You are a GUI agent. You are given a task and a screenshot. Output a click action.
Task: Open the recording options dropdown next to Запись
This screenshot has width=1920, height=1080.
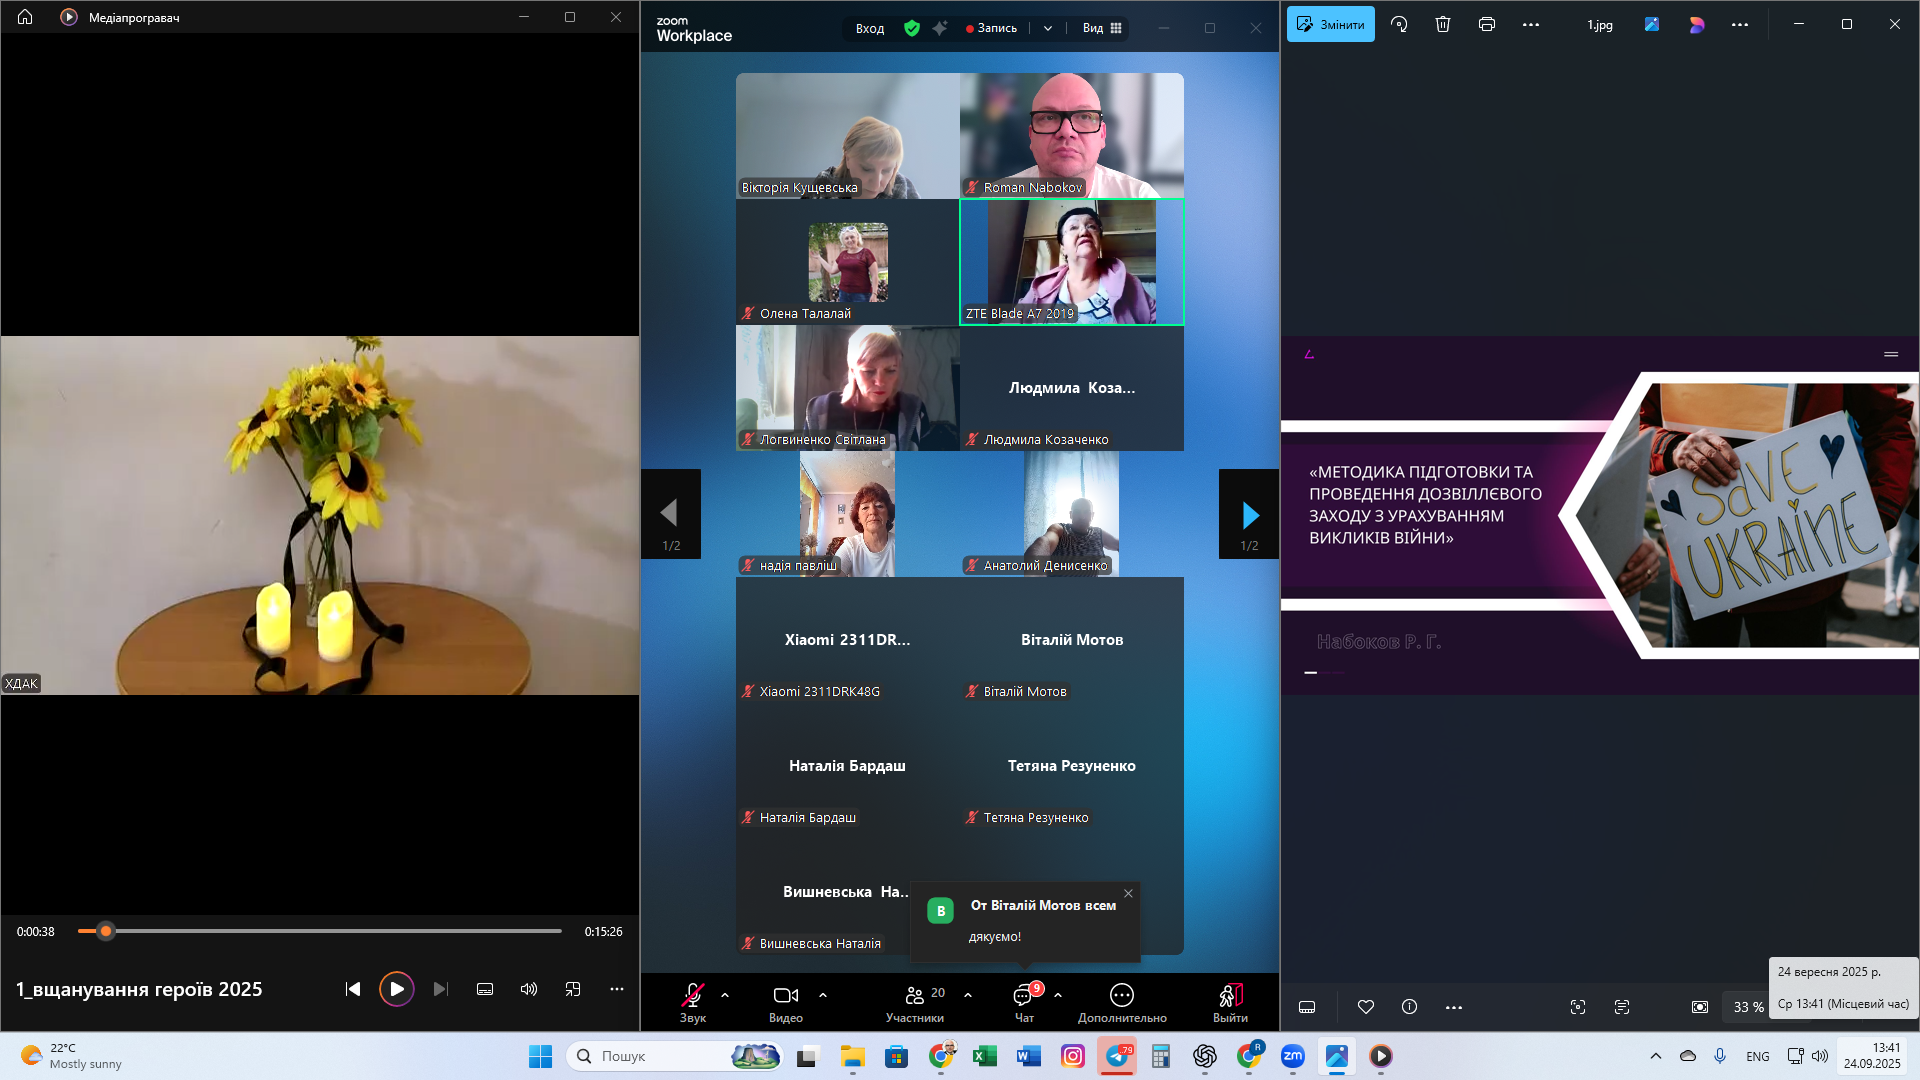(1047, 28)
